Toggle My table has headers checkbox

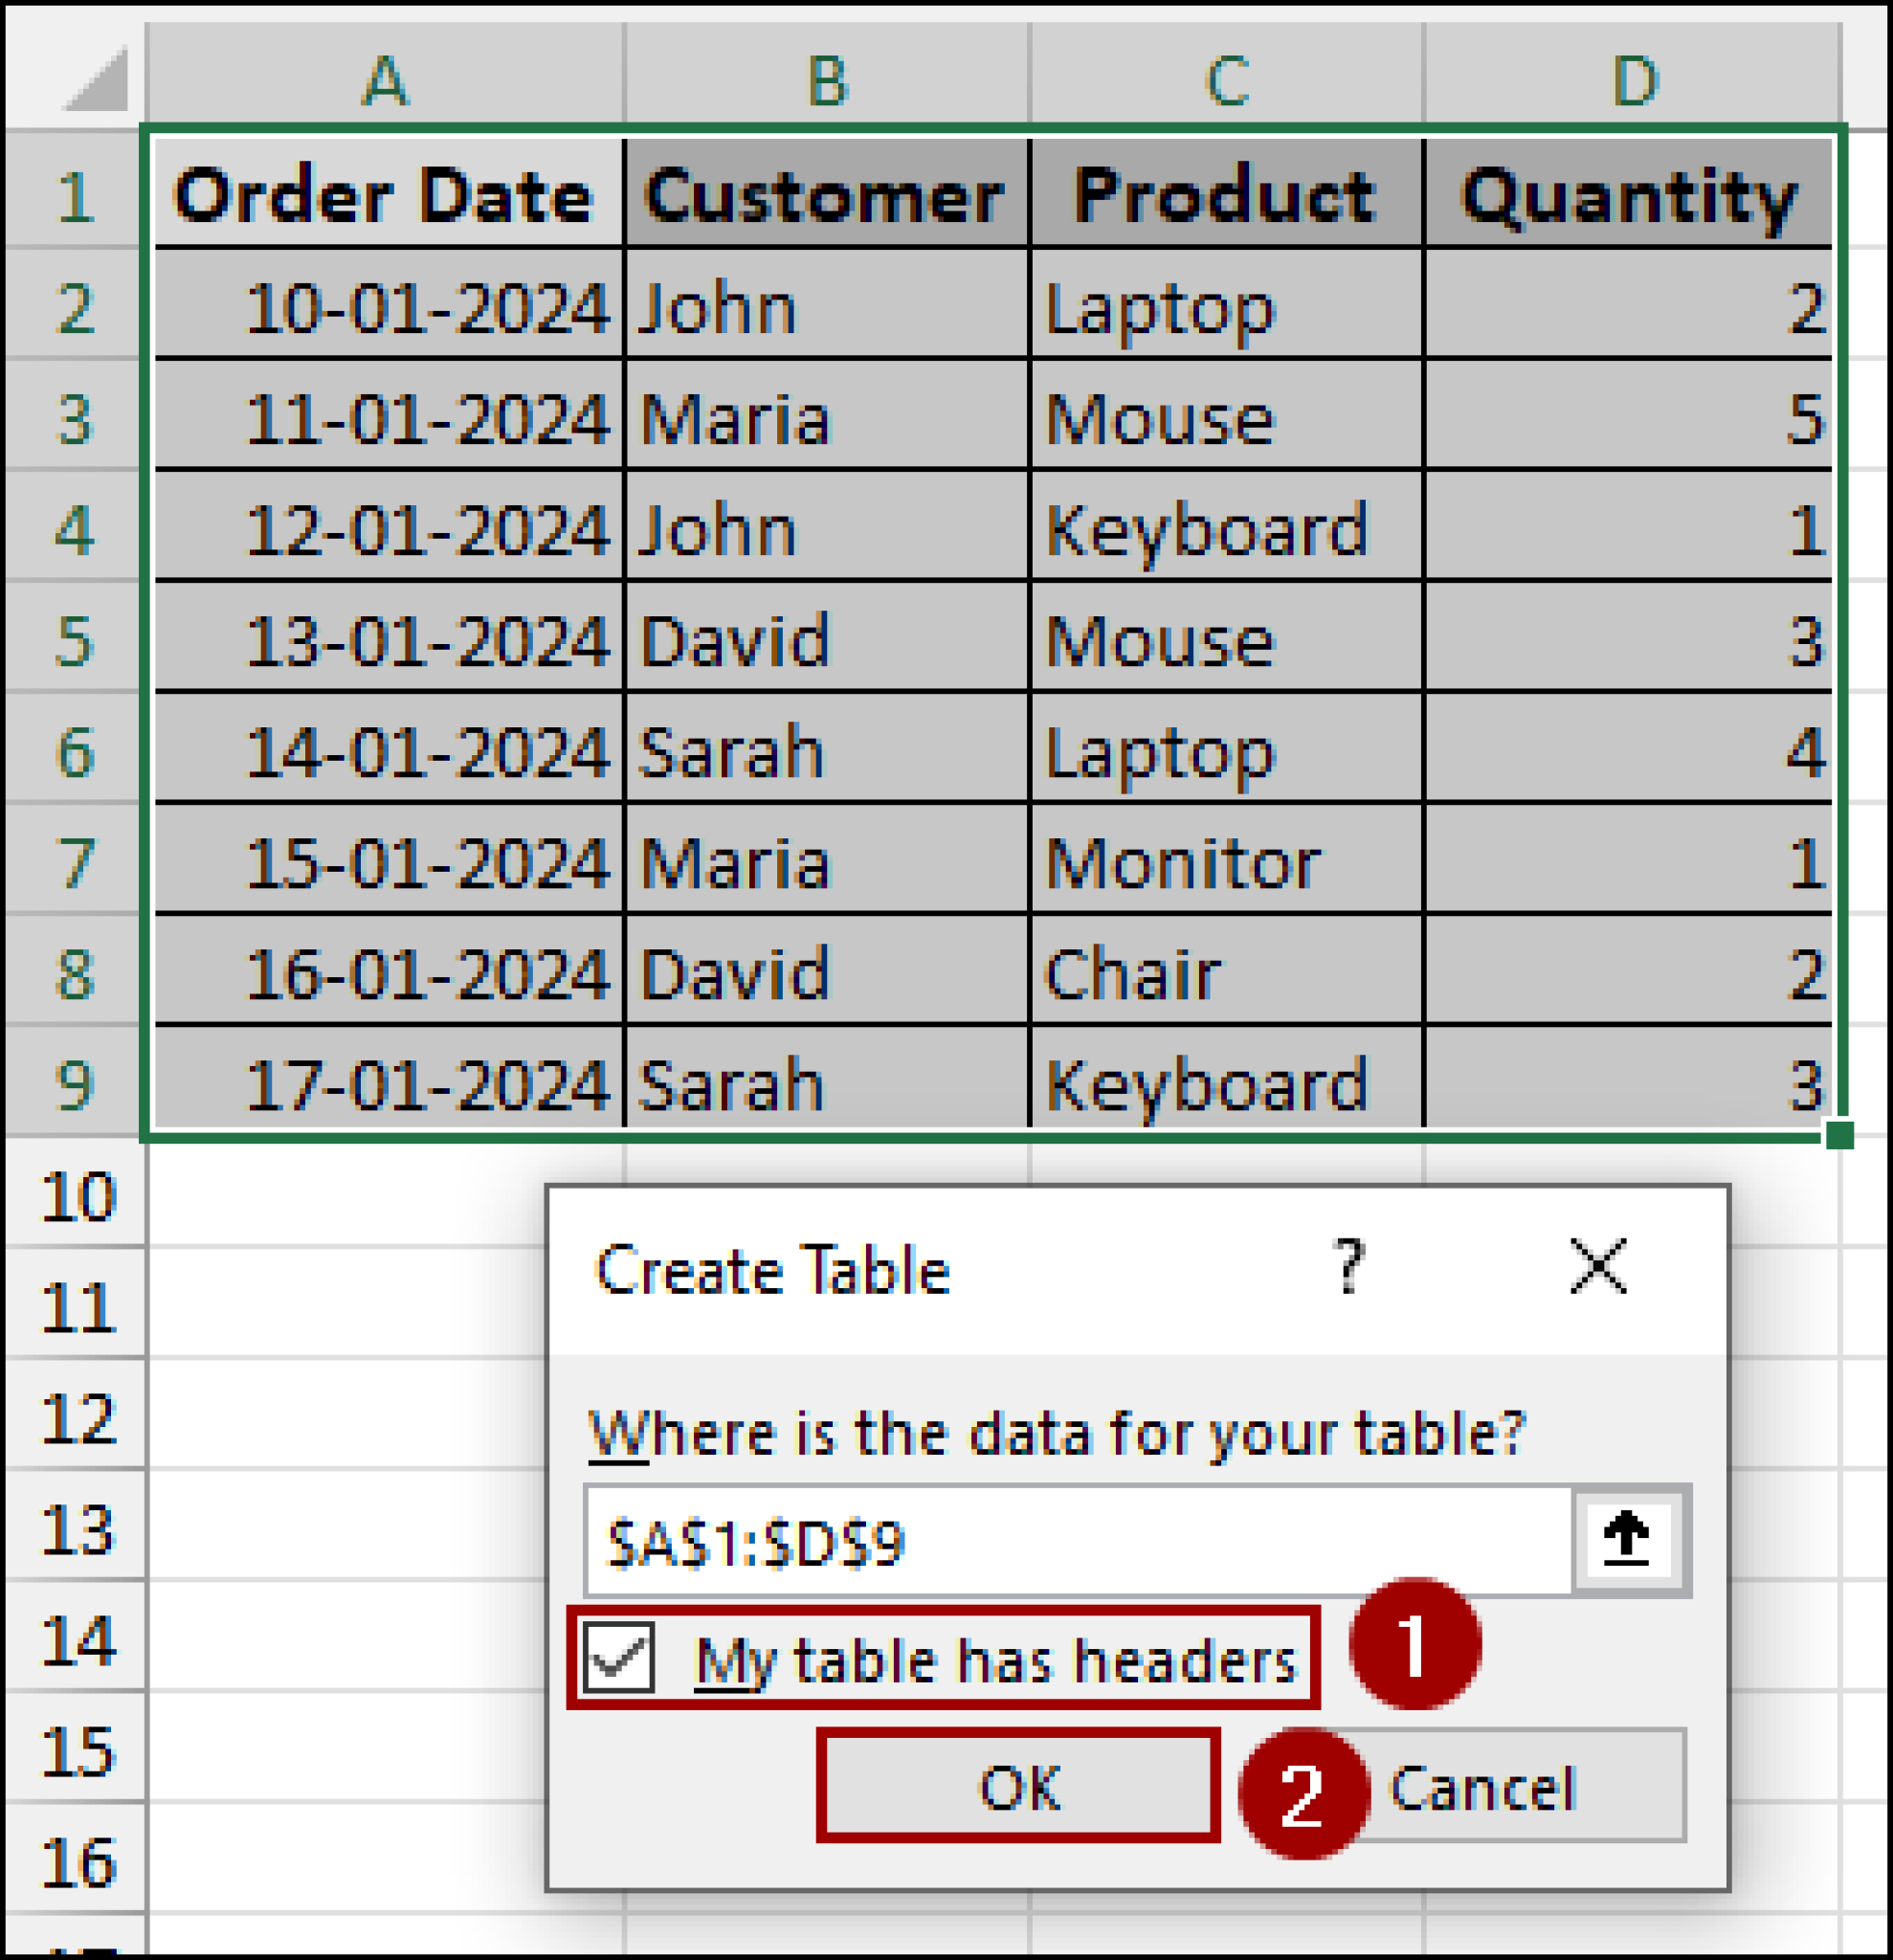[x=619, y=1658]
